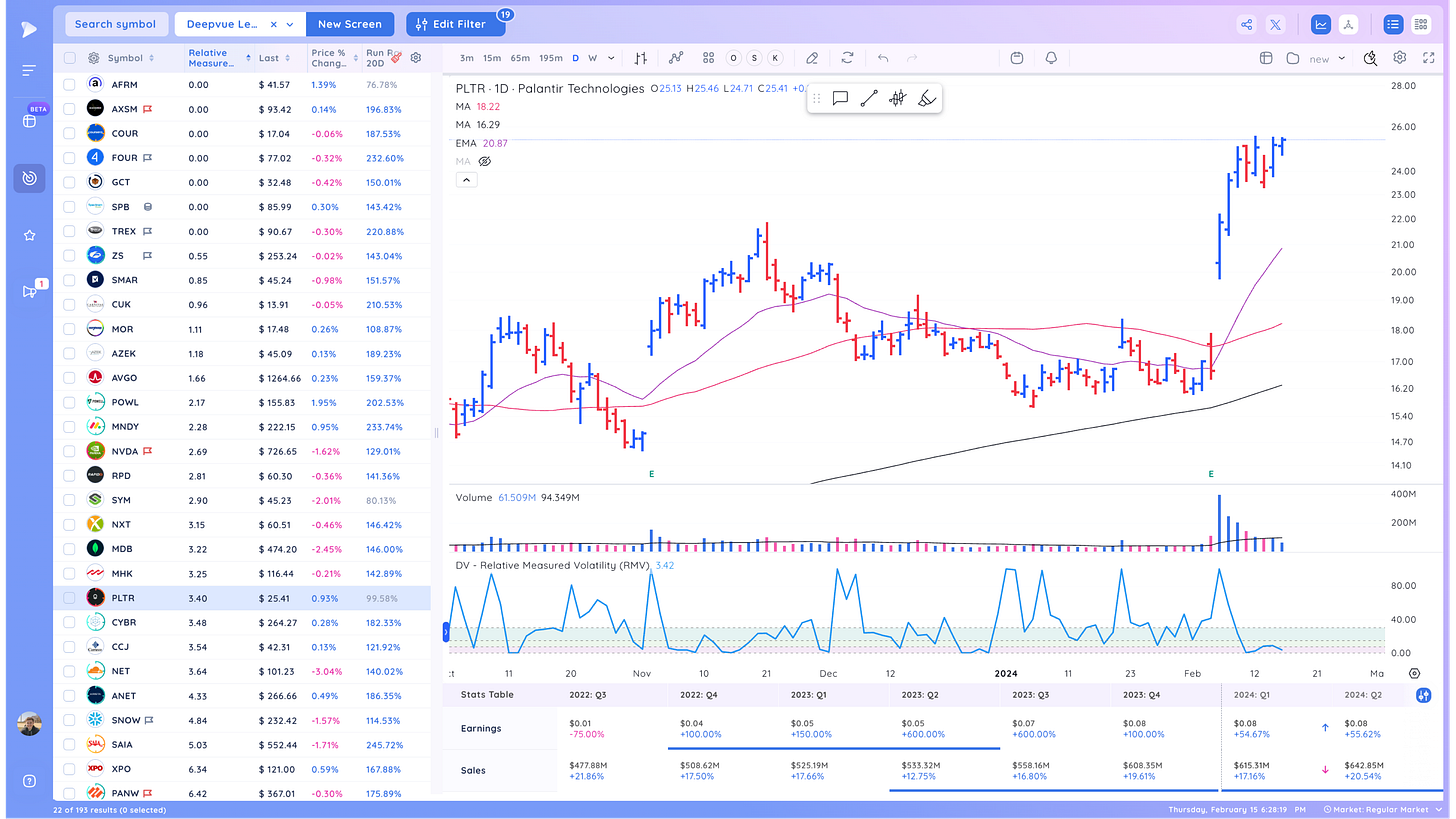
Task: Select the 3m timeframe
Action: [466, 58]
